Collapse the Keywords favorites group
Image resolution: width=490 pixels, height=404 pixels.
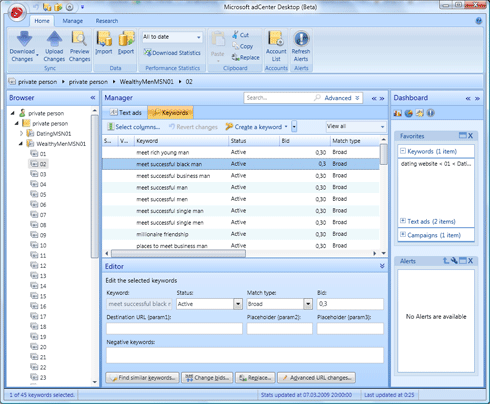tap(403, 151)
